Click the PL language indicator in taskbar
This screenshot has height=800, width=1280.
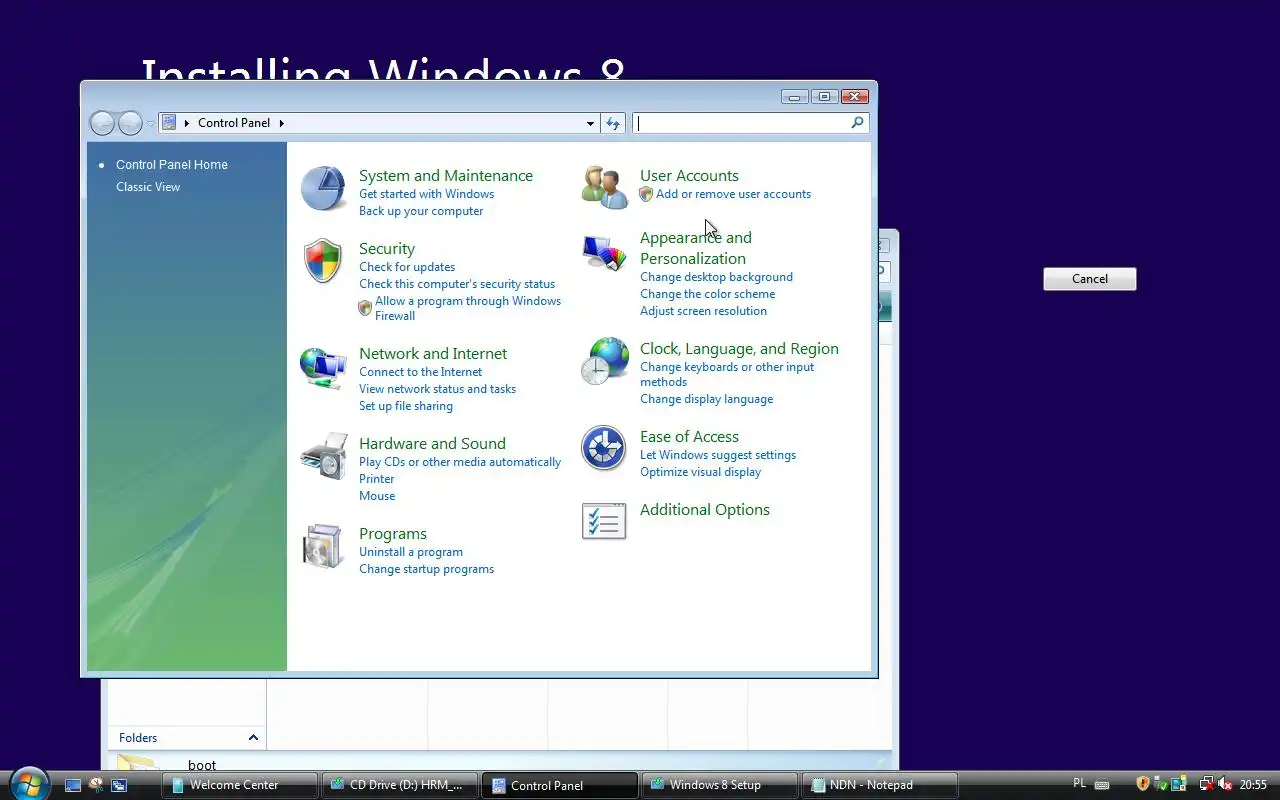click(x=1080, y=784)
